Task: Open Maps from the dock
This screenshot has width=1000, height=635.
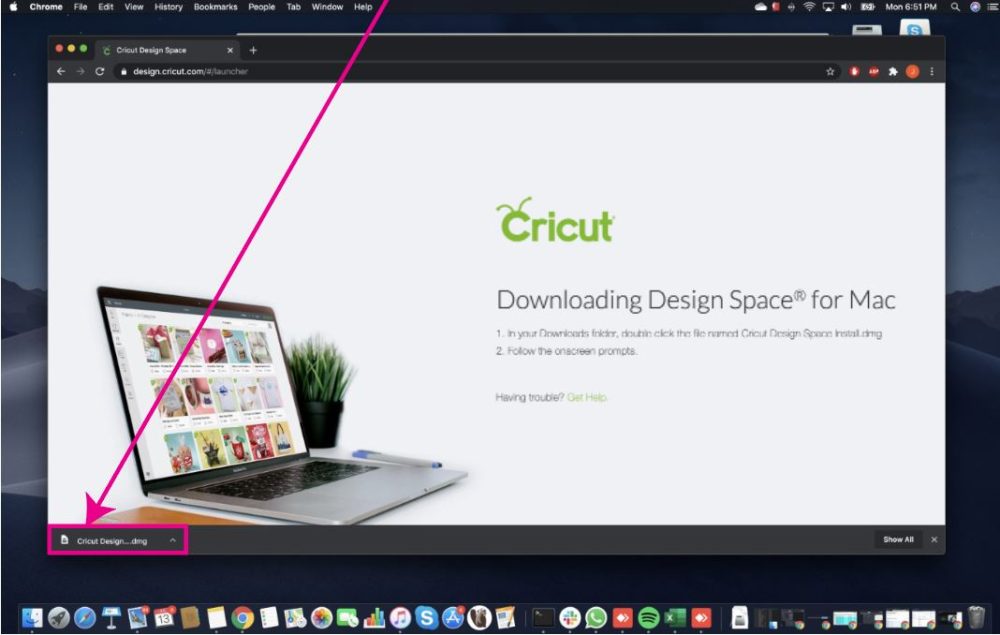Action: 295,617
